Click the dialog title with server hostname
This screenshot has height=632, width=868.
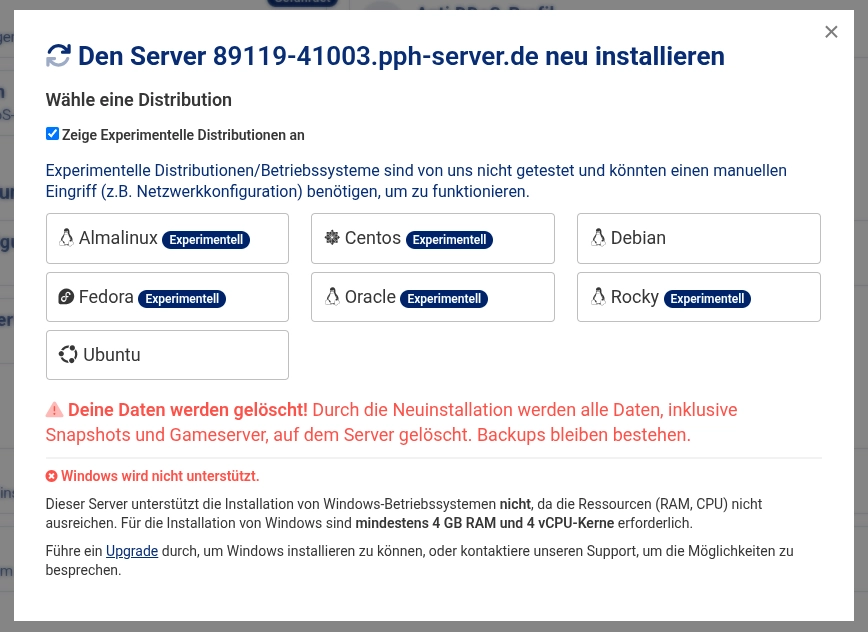tap(401, 56)
